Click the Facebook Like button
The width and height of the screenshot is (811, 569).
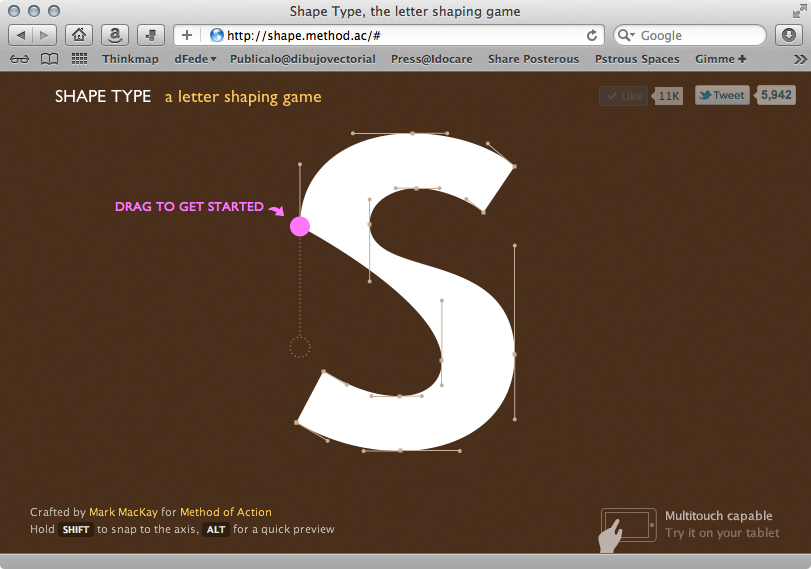623,96
